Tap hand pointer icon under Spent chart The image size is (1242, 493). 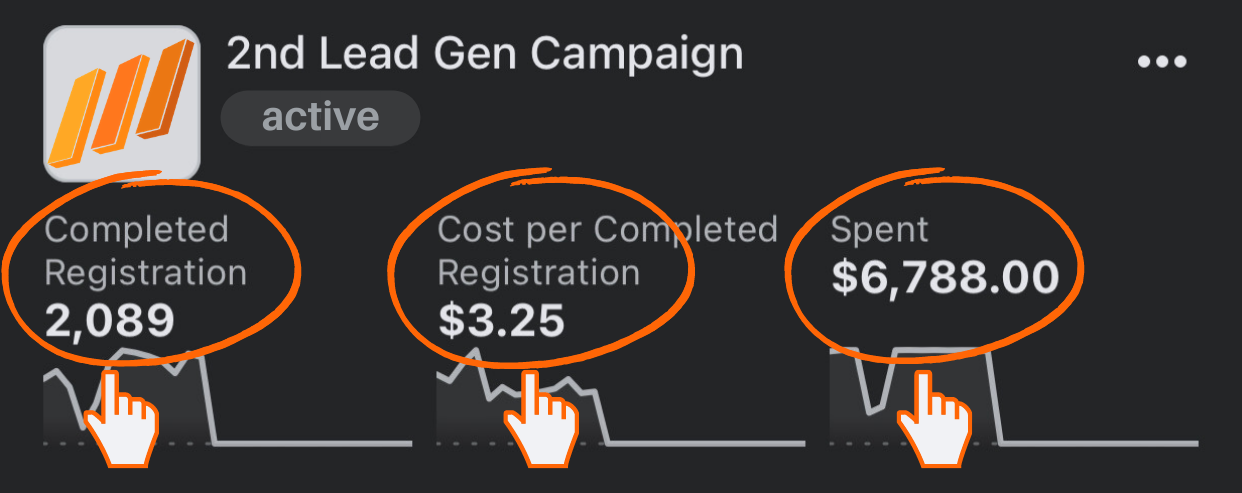(934, 419)
